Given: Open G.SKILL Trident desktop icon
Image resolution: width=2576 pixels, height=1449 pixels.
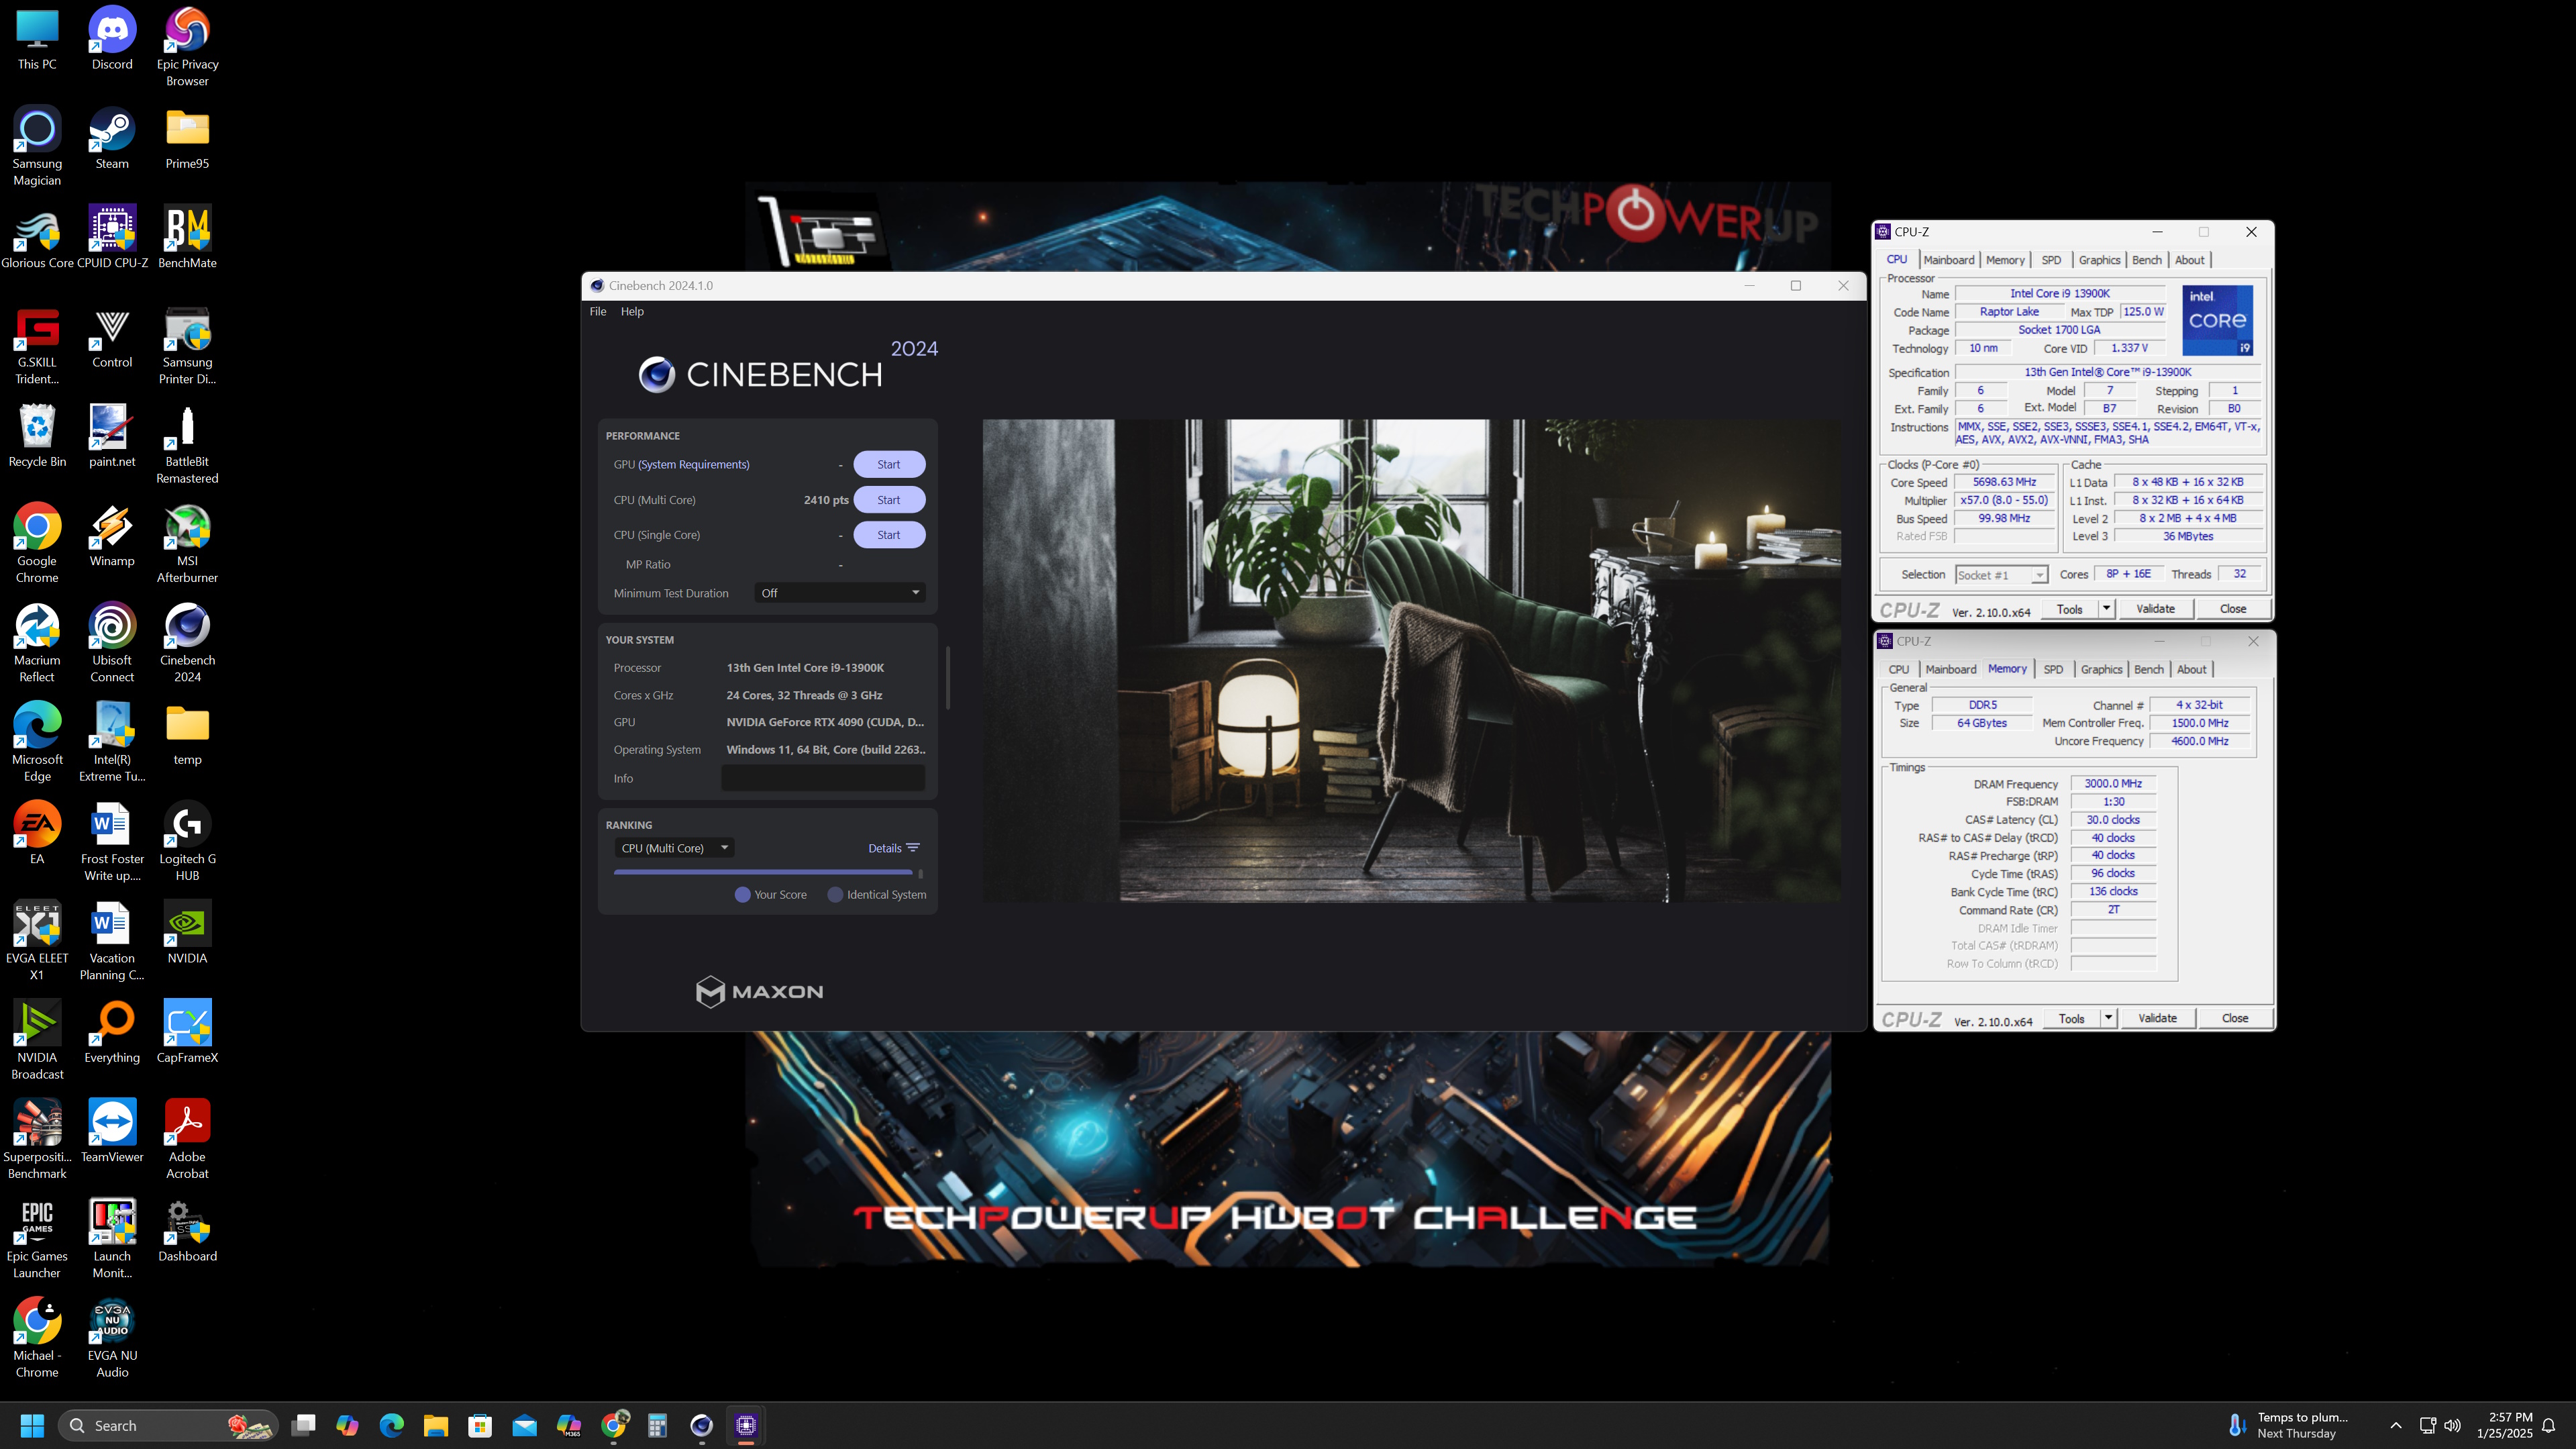Looking at the screenshot, I should [37, 345].
